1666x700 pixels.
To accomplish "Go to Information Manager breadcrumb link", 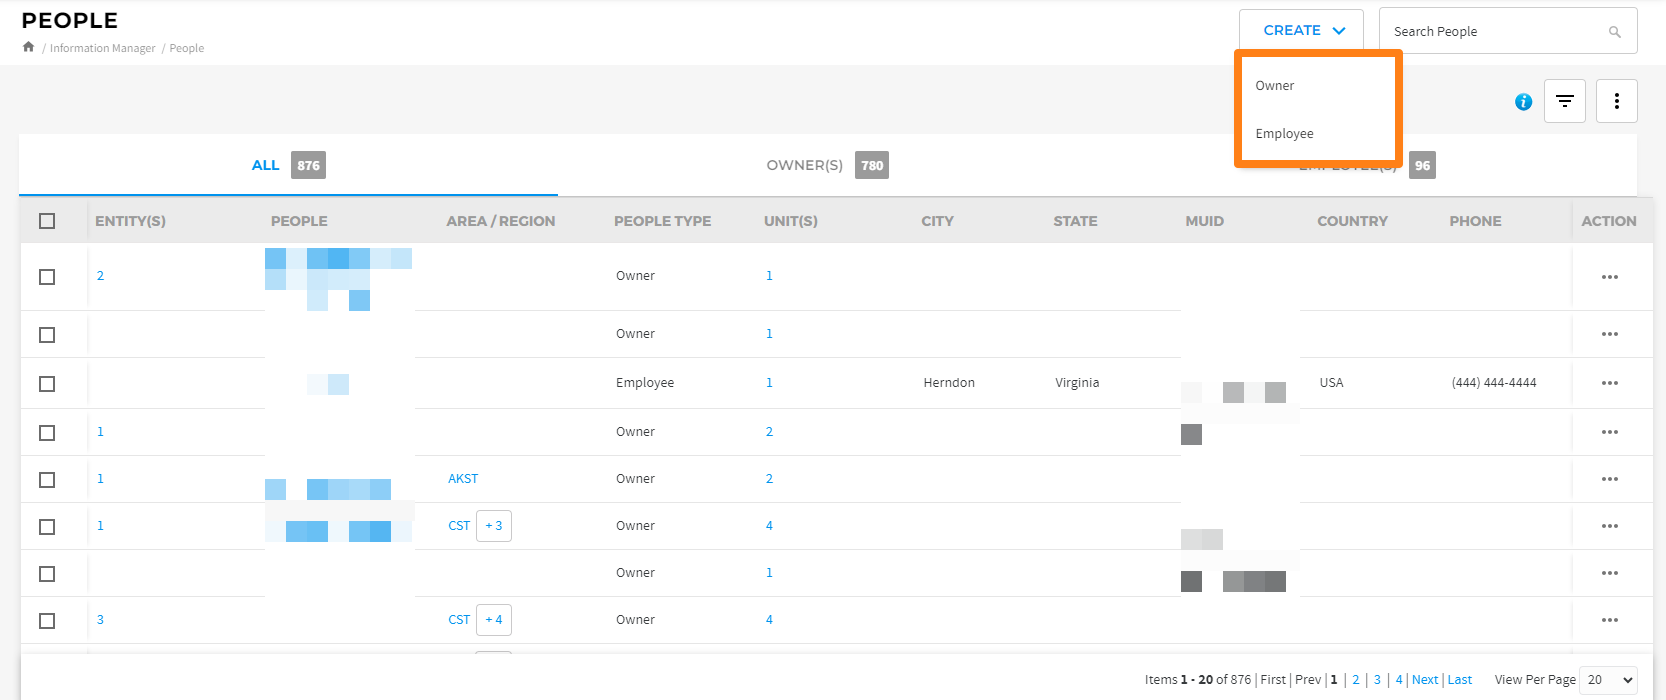I will (x=103, y=48).
